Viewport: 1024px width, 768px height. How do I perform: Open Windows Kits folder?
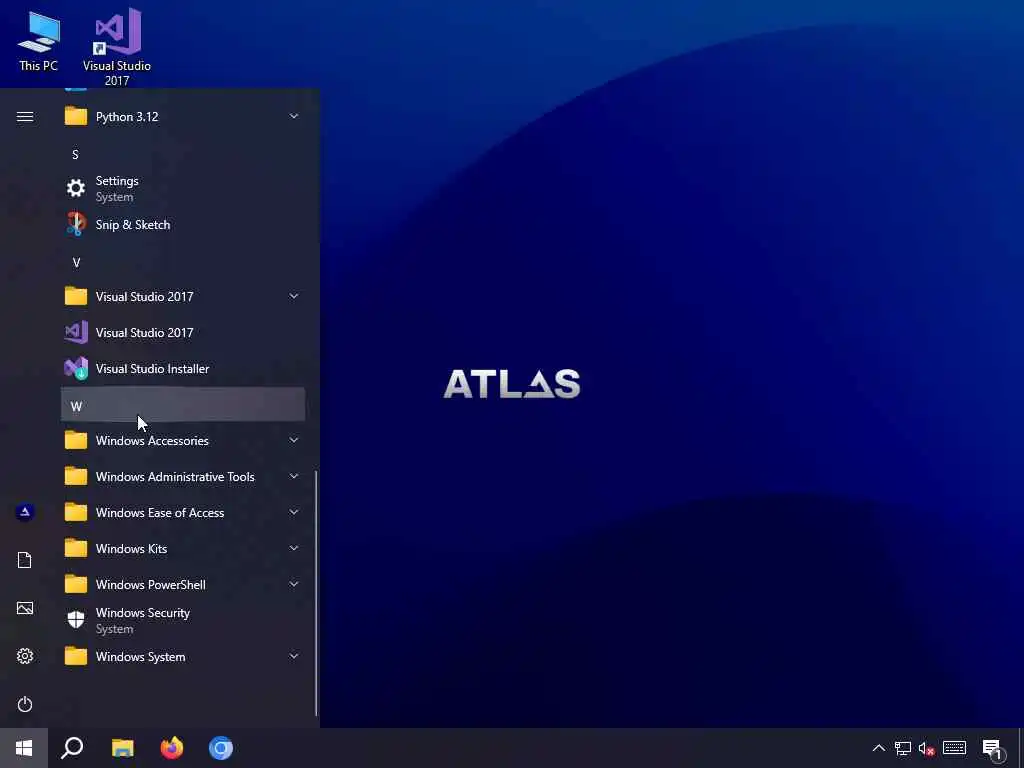183,549
